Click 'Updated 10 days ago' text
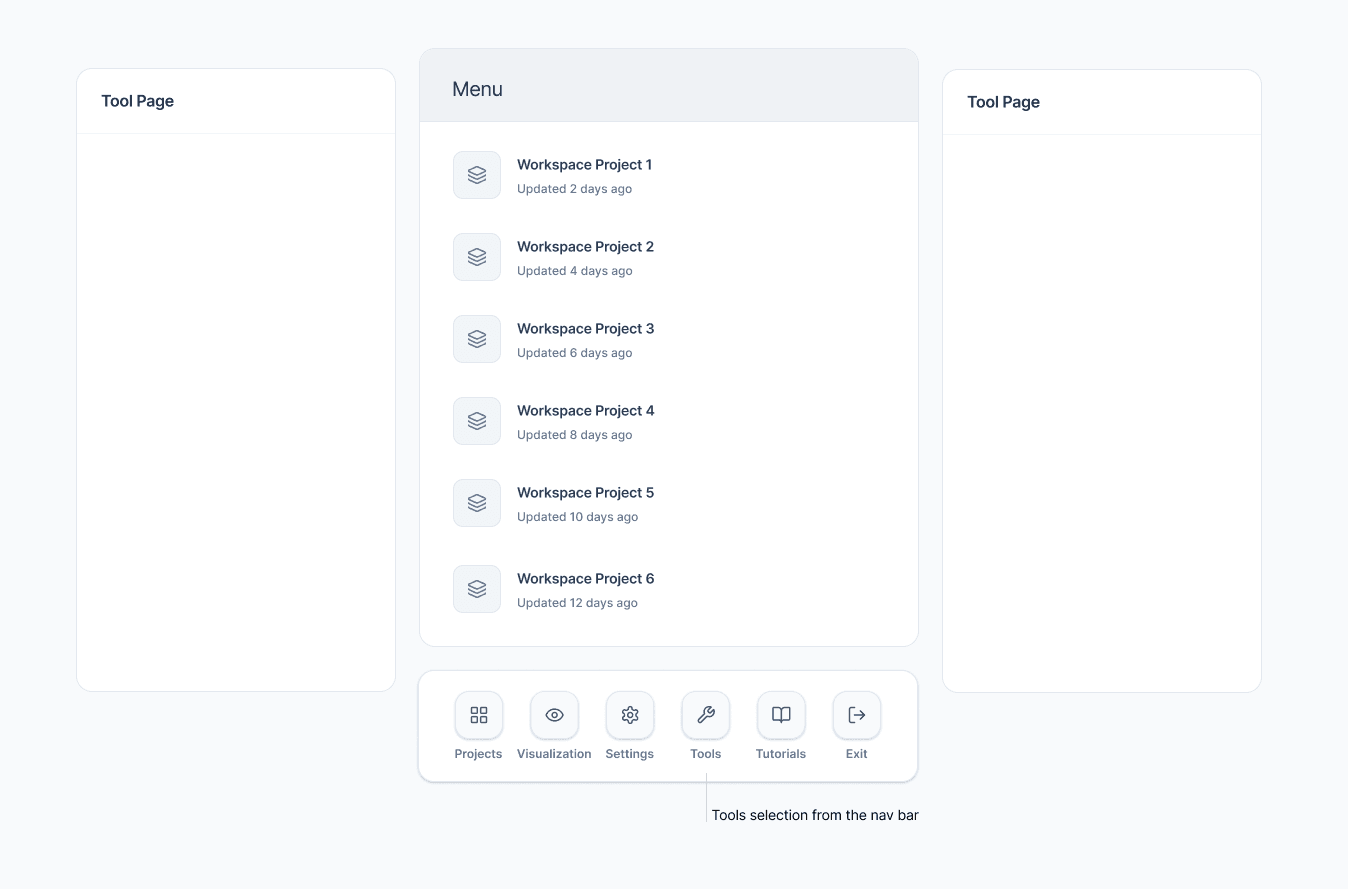Screen dimensions: 1348x891 (x=577, y=517)
